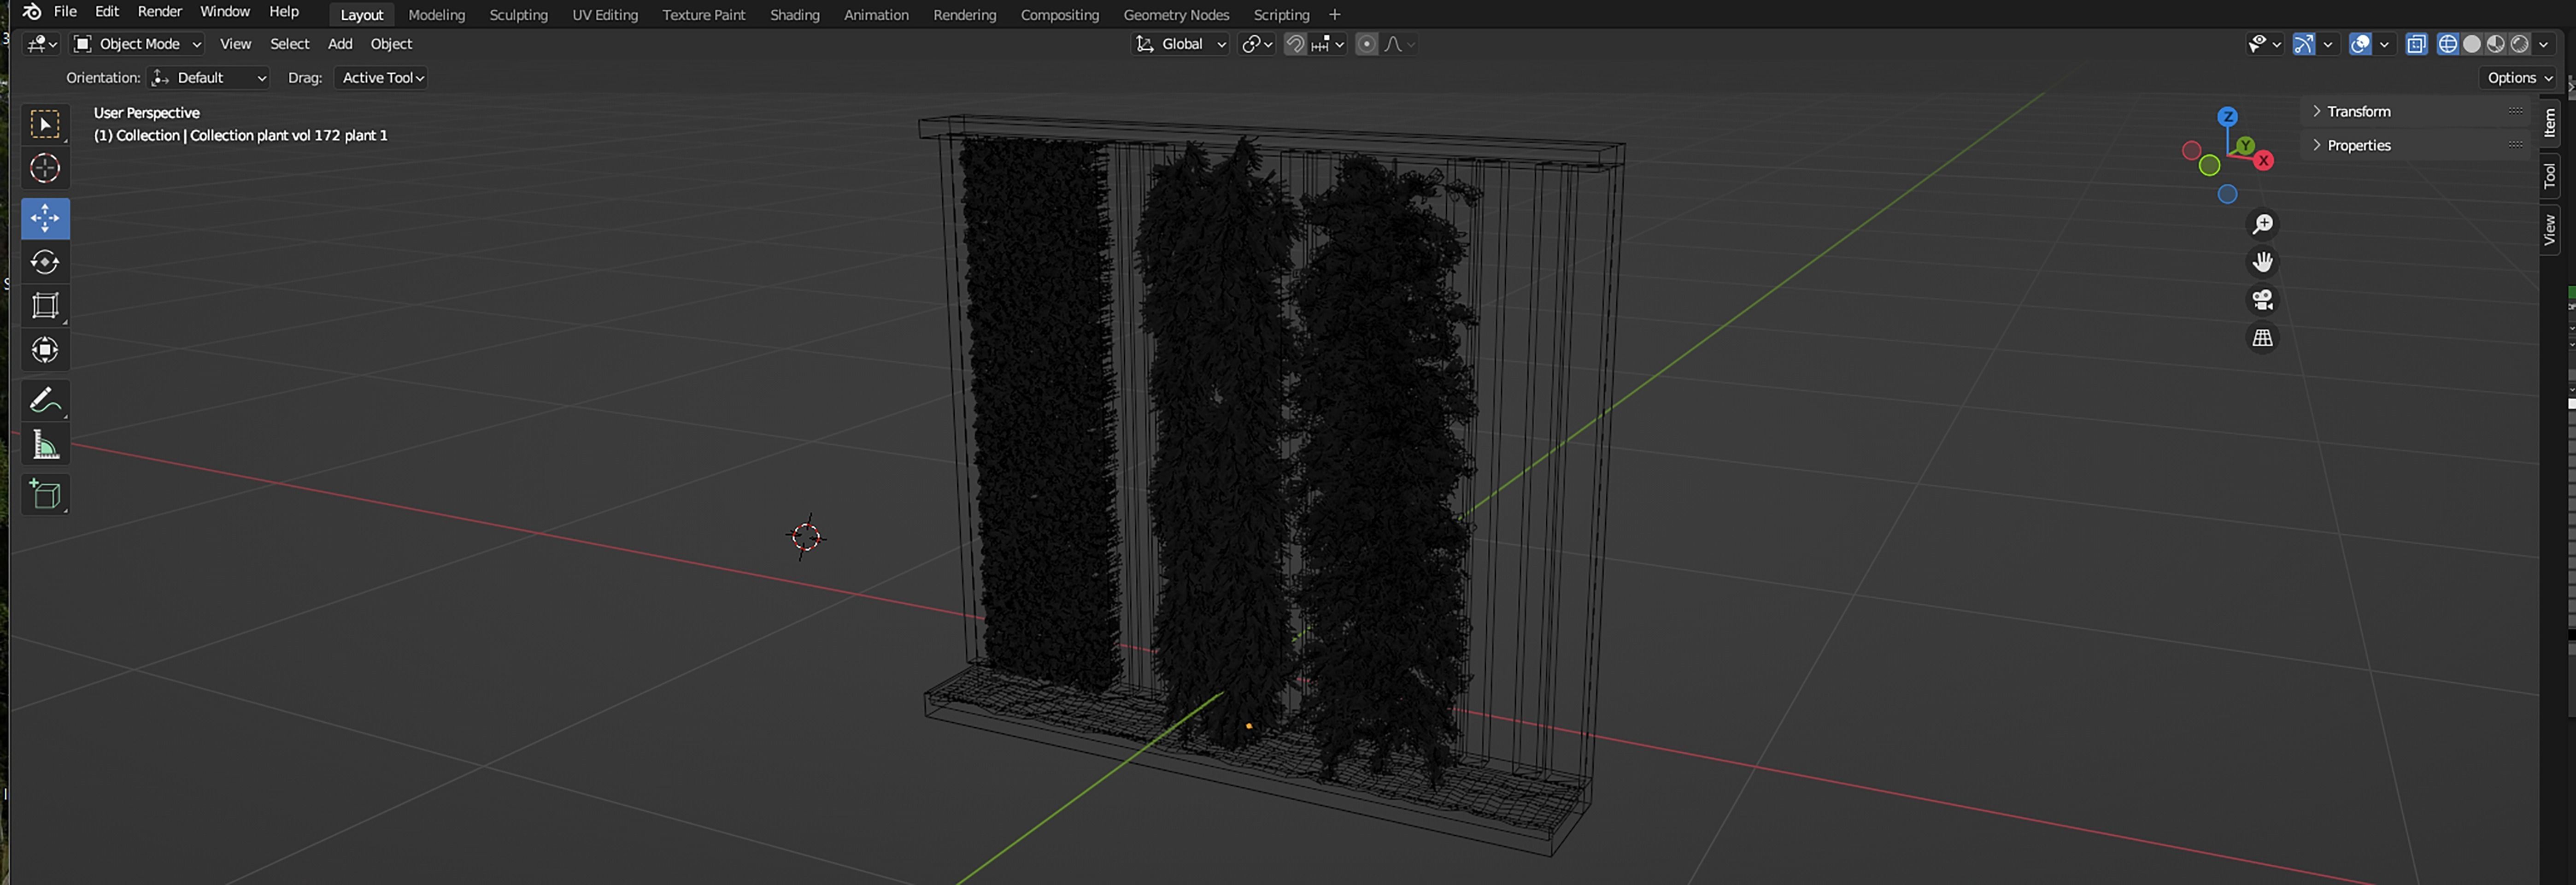The height and width of the screenshot is (885, 2576).
Task: Open the snapping options dropdown
Action: 1328,44
